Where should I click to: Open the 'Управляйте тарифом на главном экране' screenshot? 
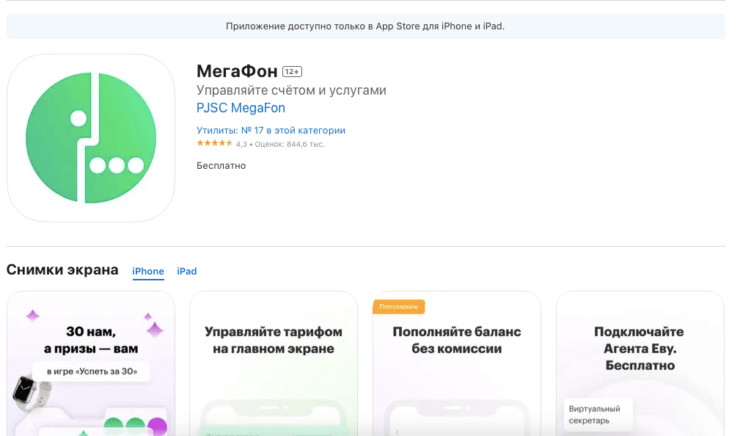(273, 363)
